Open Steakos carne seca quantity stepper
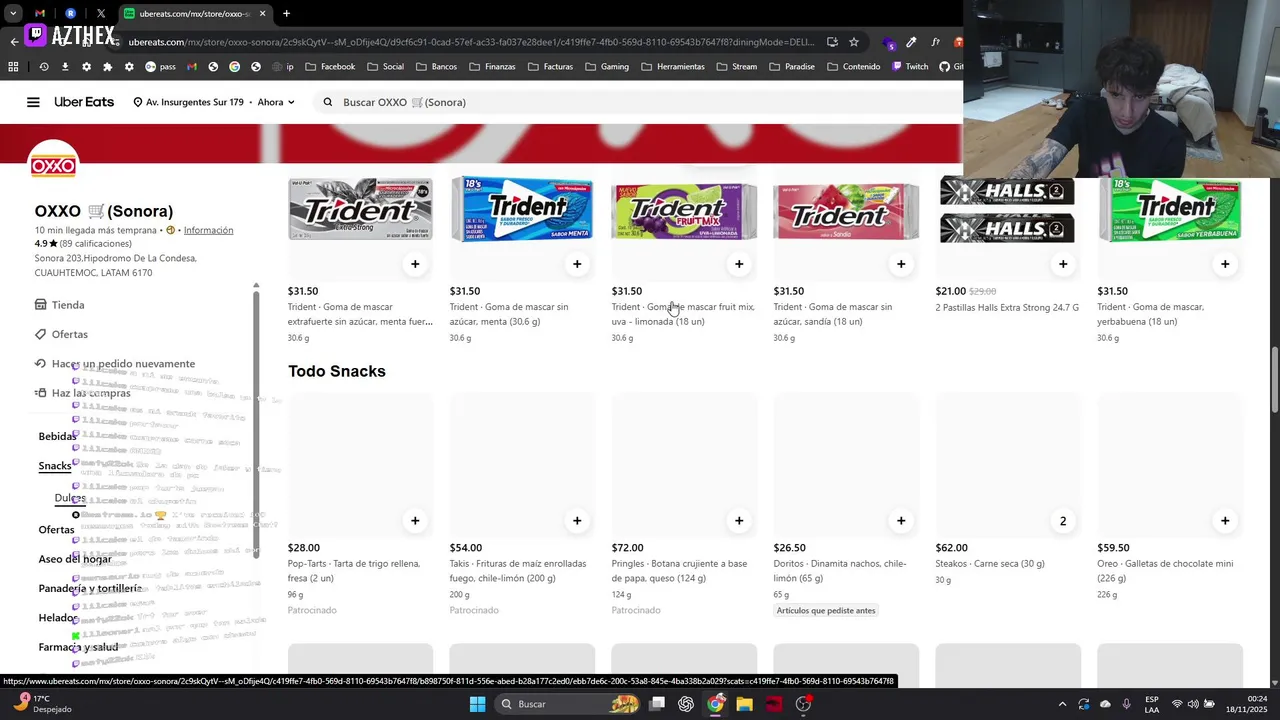Viewport: 1280px width, 720px height. 1063,520
